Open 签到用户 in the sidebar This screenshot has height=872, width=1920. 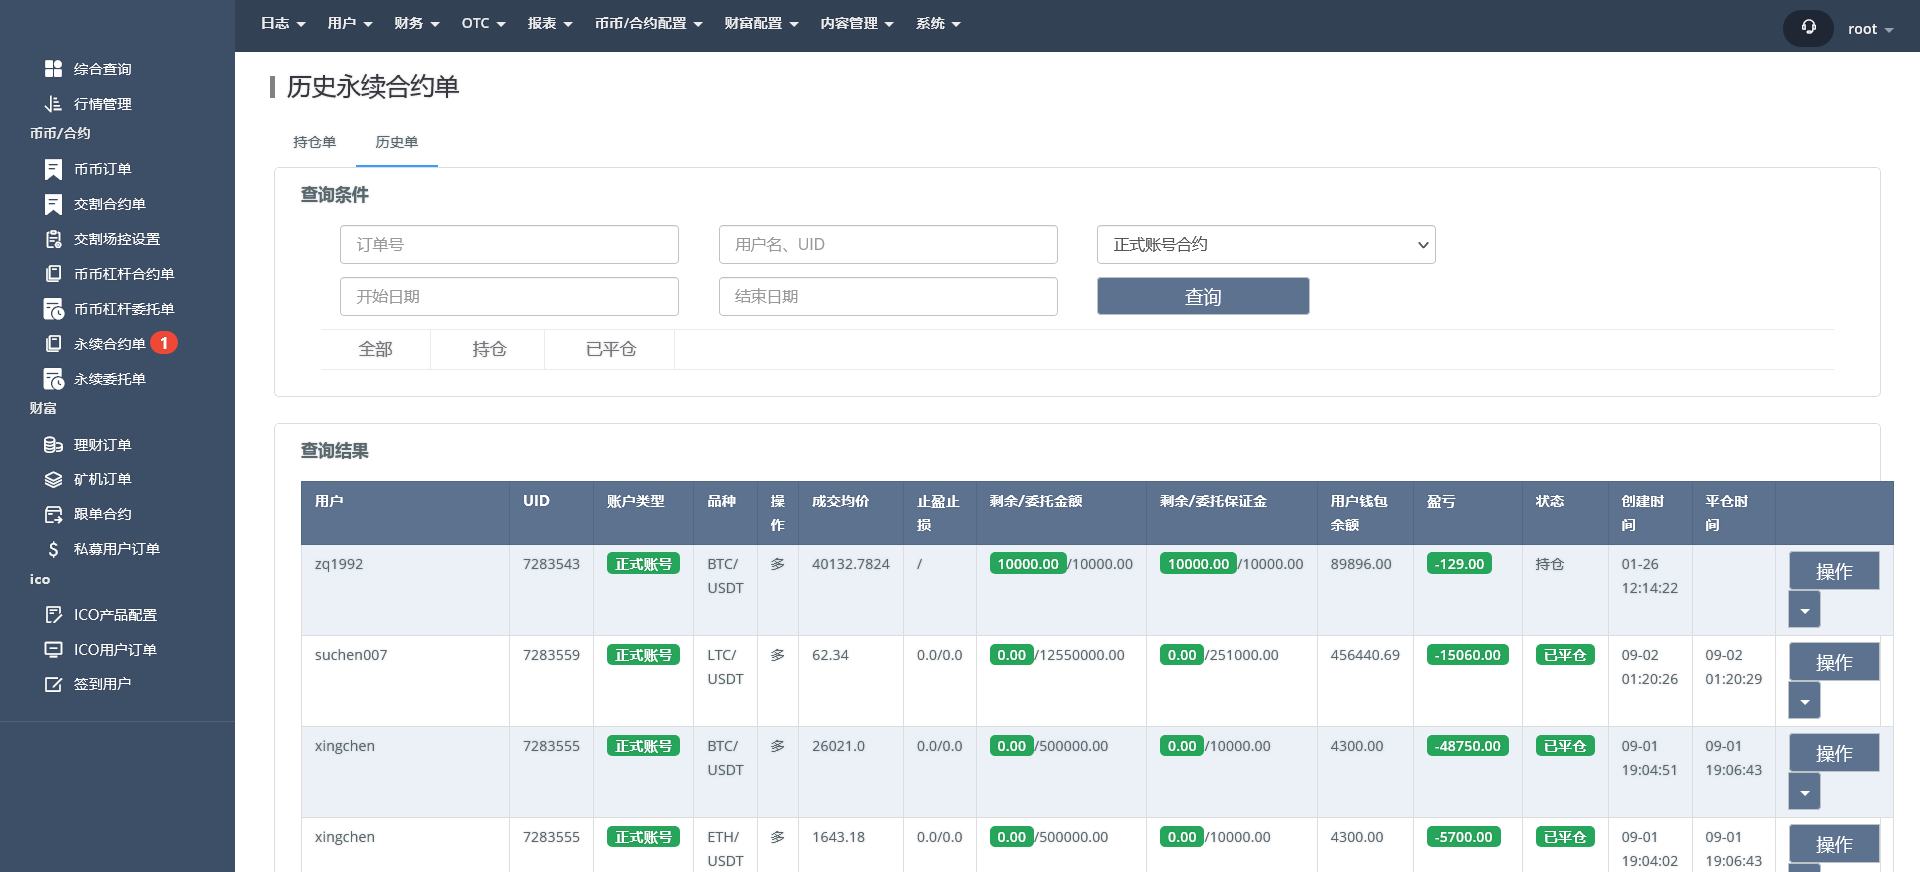click(103, 684)
